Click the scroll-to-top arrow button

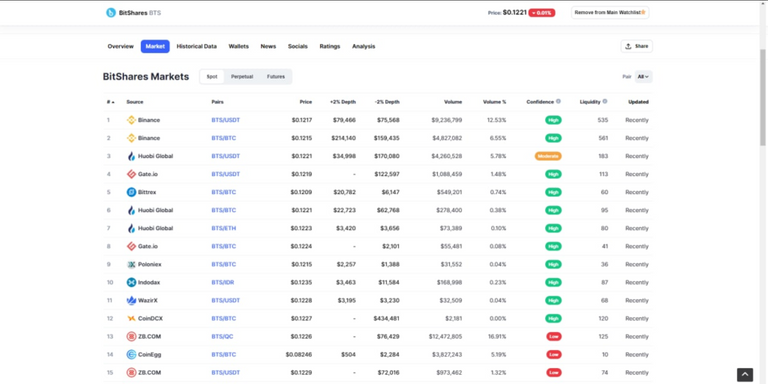click(745, 375)
